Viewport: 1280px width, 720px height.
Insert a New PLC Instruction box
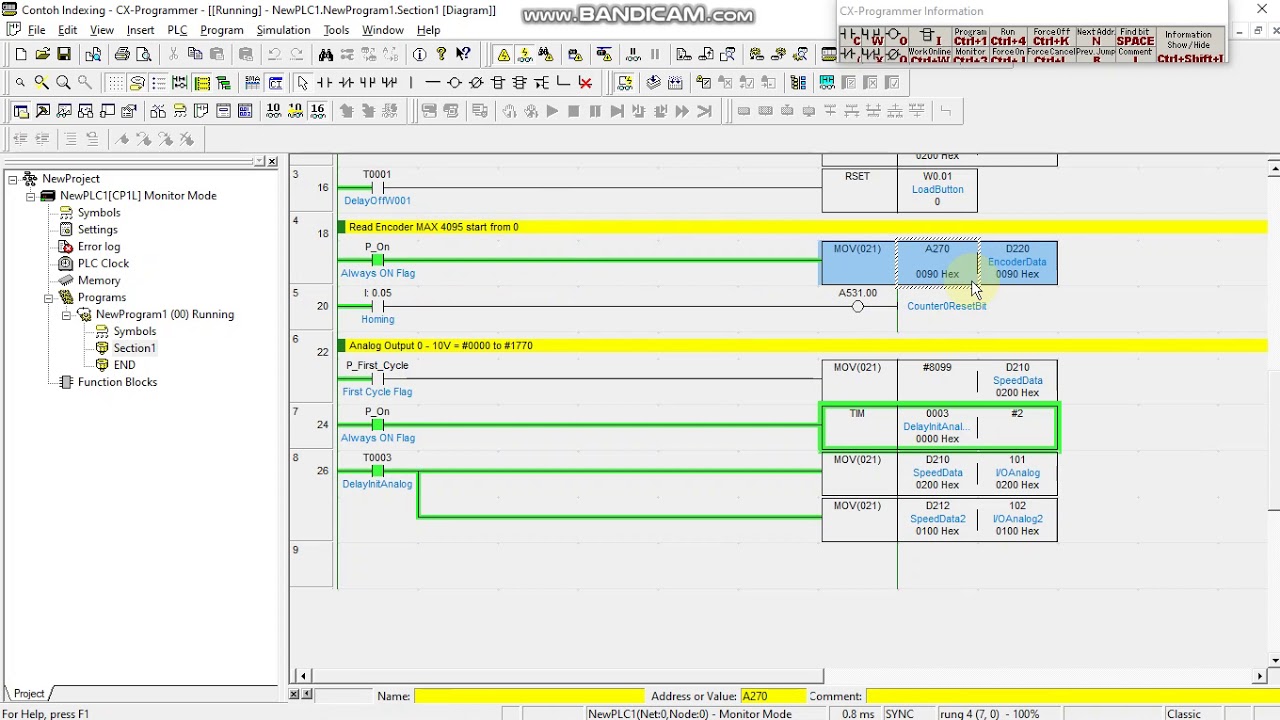[x=498, y=83]
